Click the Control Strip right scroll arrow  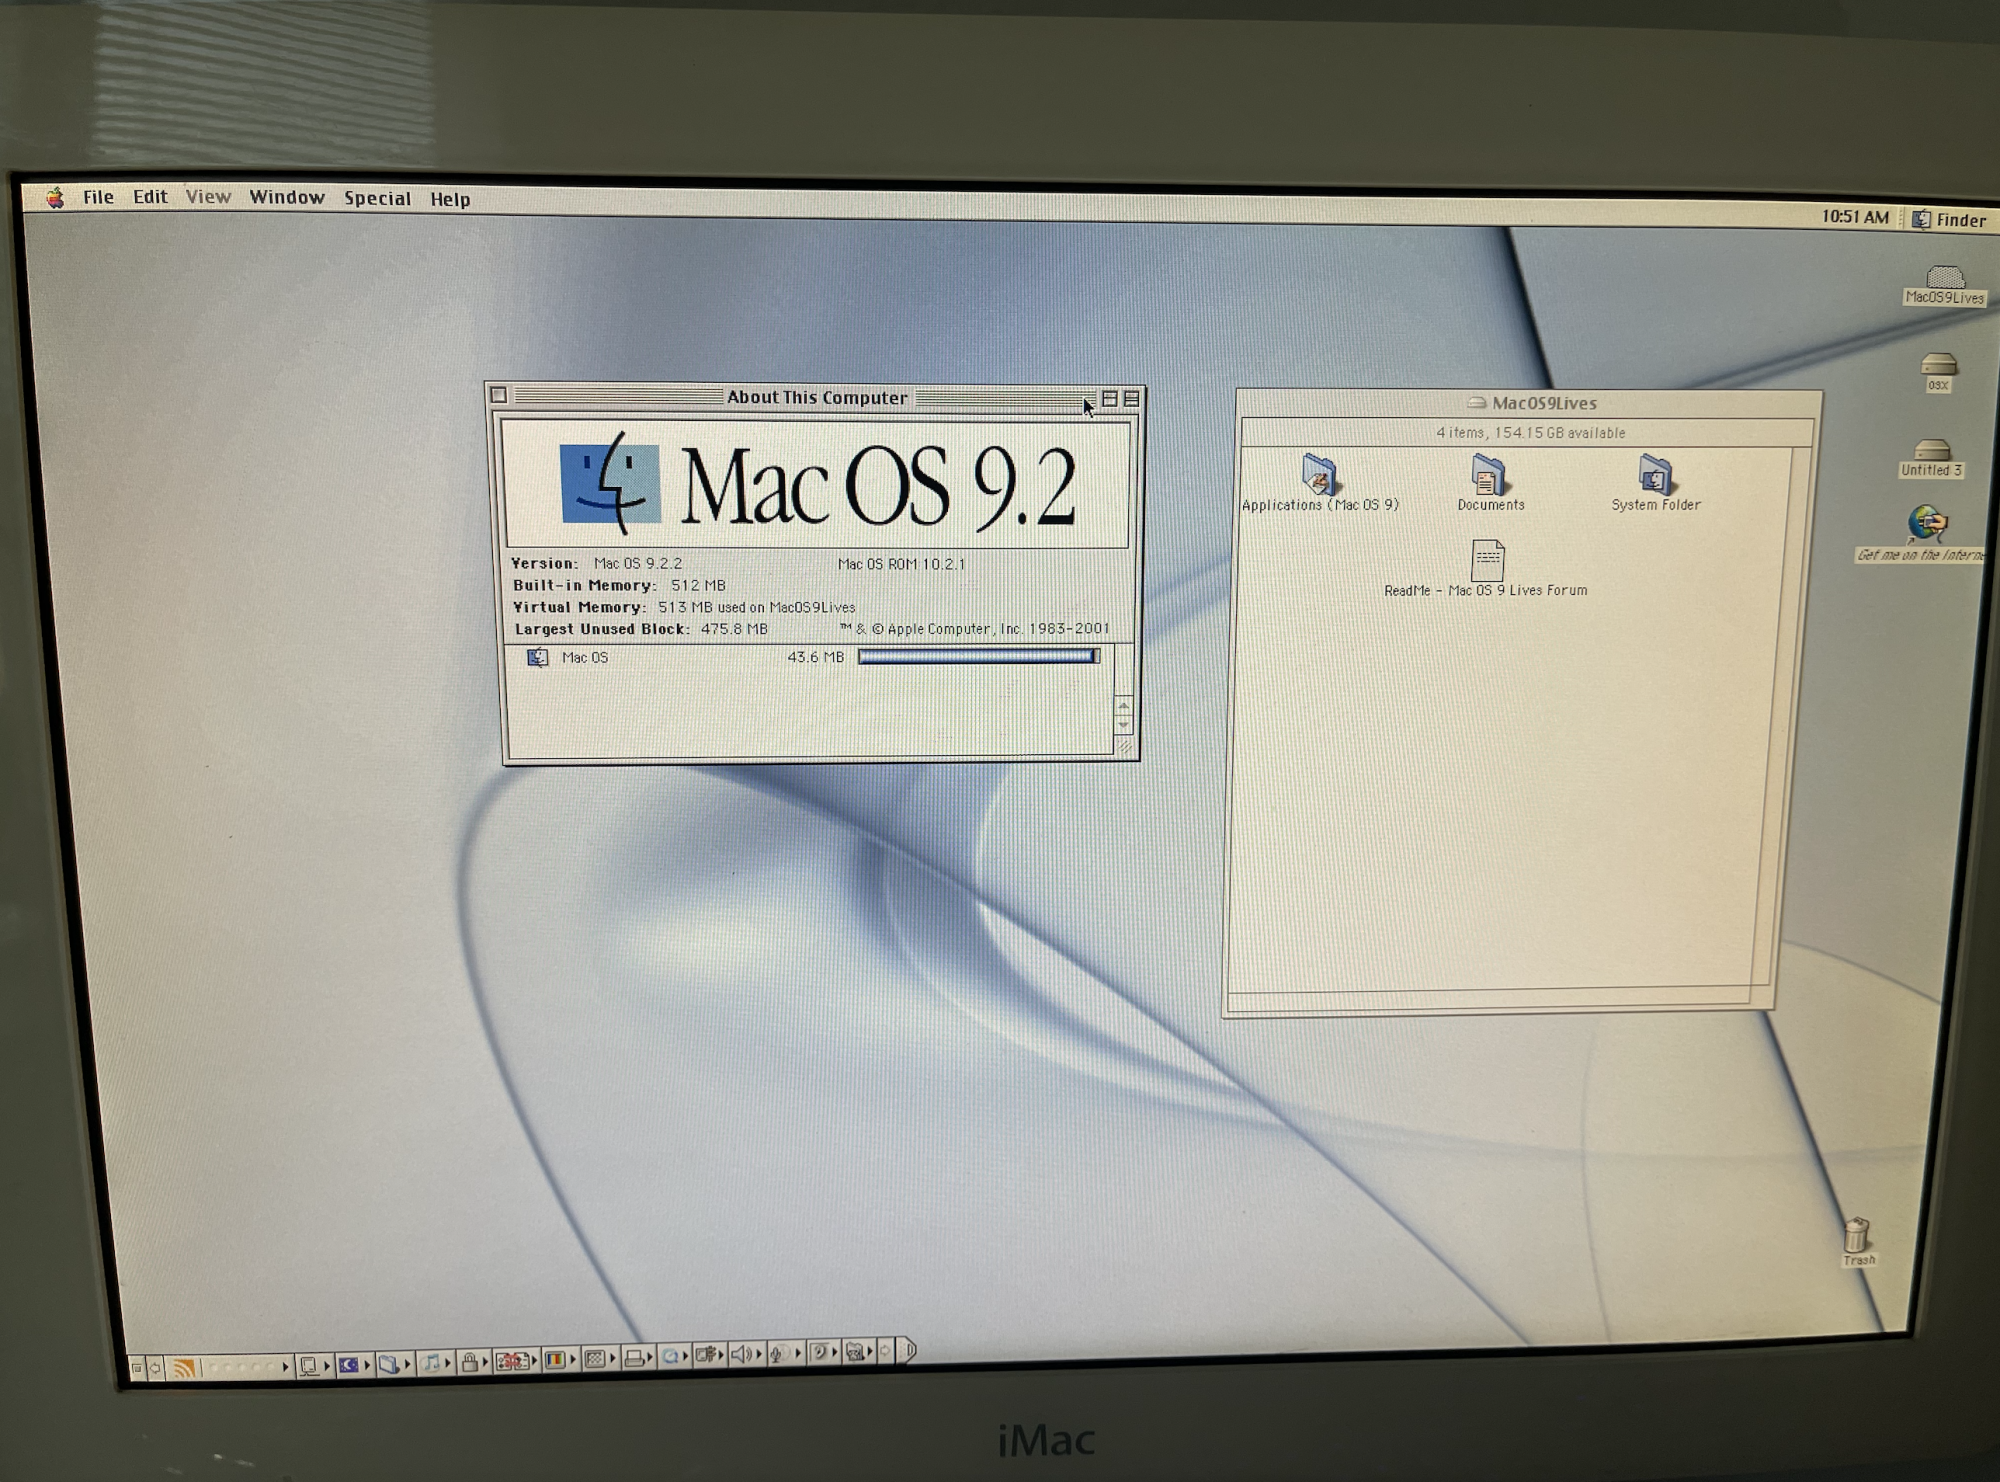[x=885, y=1351]
